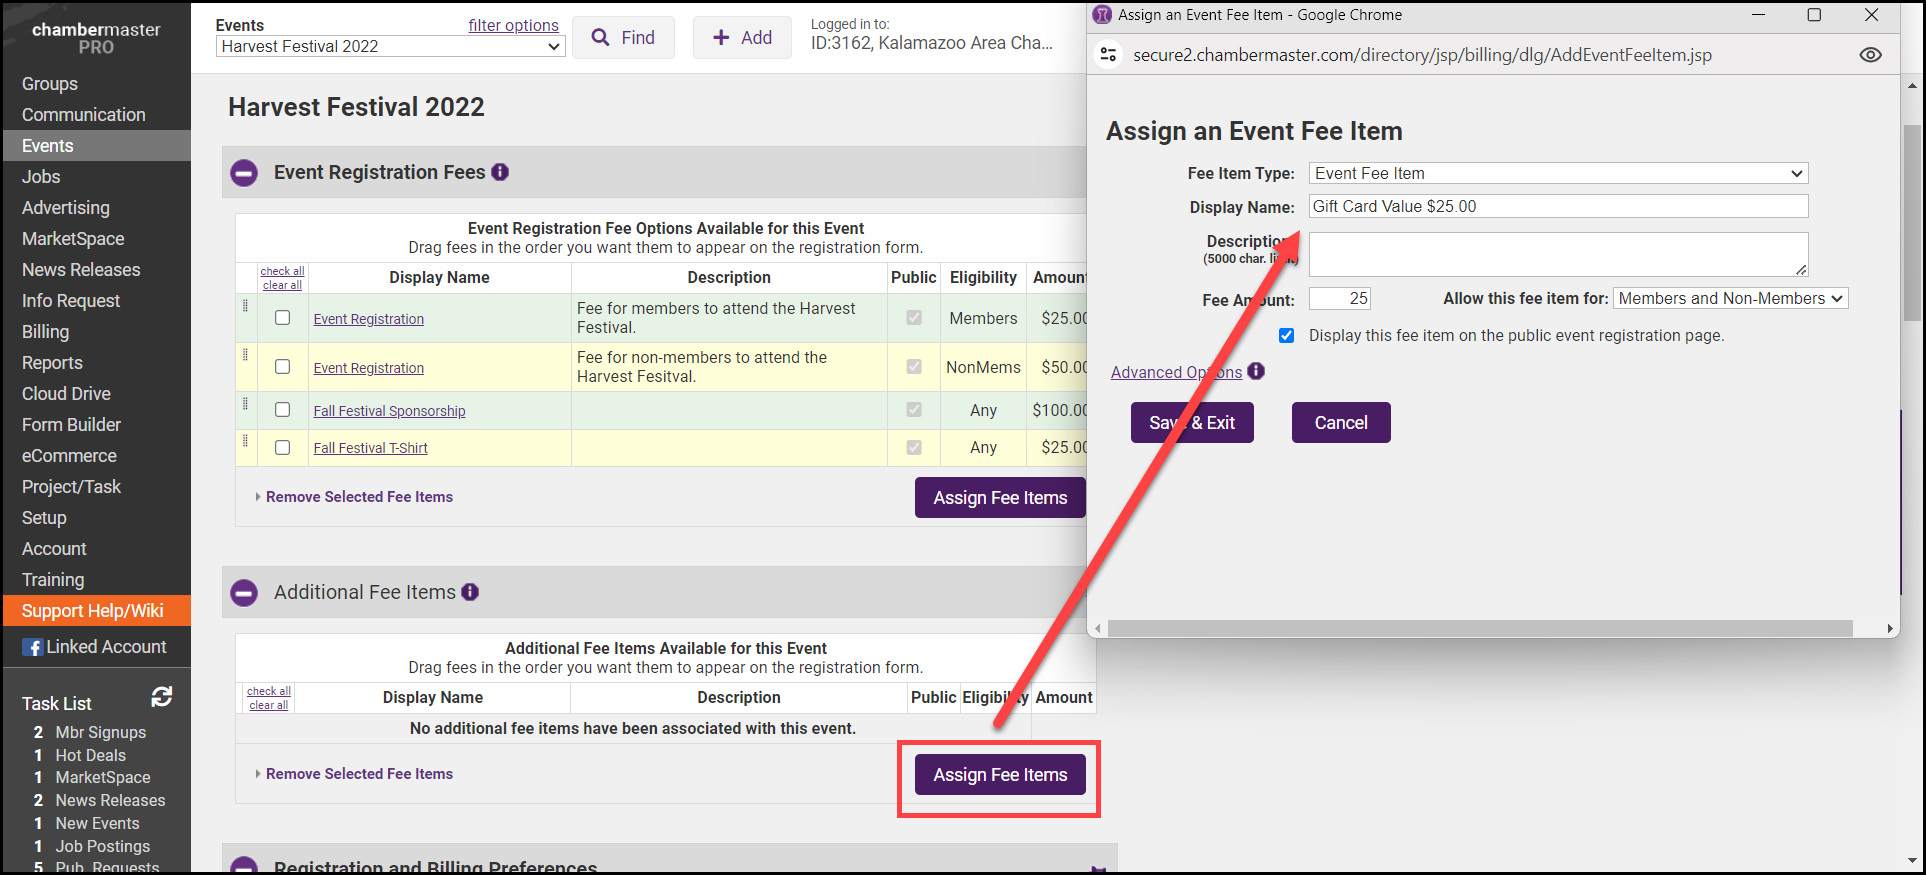Refresh the Task List with the sync icon
This screenshot has height=875, width=1926.
click(161, 697)
